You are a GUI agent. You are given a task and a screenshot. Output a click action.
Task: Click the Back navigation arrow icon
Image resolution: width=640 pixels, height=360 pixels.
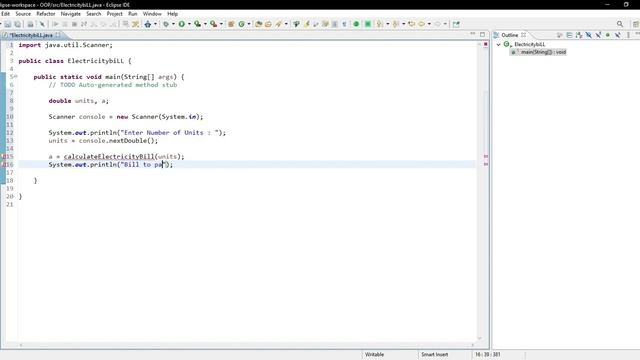point(422,24)
